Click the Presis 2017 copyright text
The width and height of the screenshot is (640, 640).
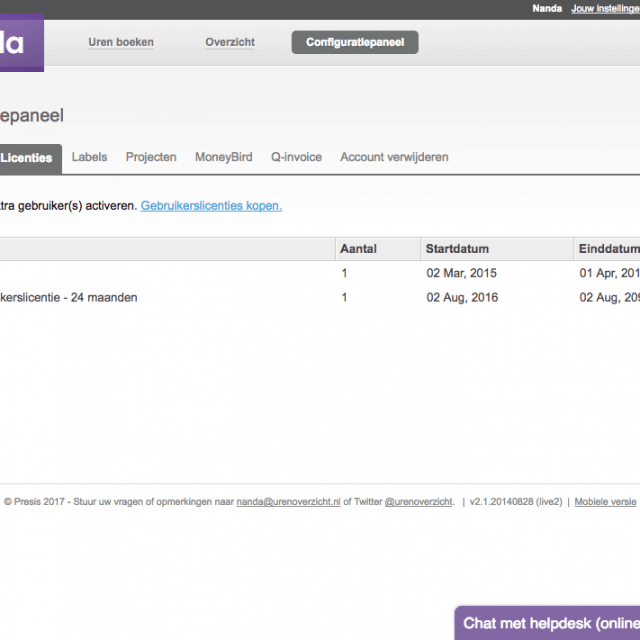pyautogui.click(x=34, y=502)
